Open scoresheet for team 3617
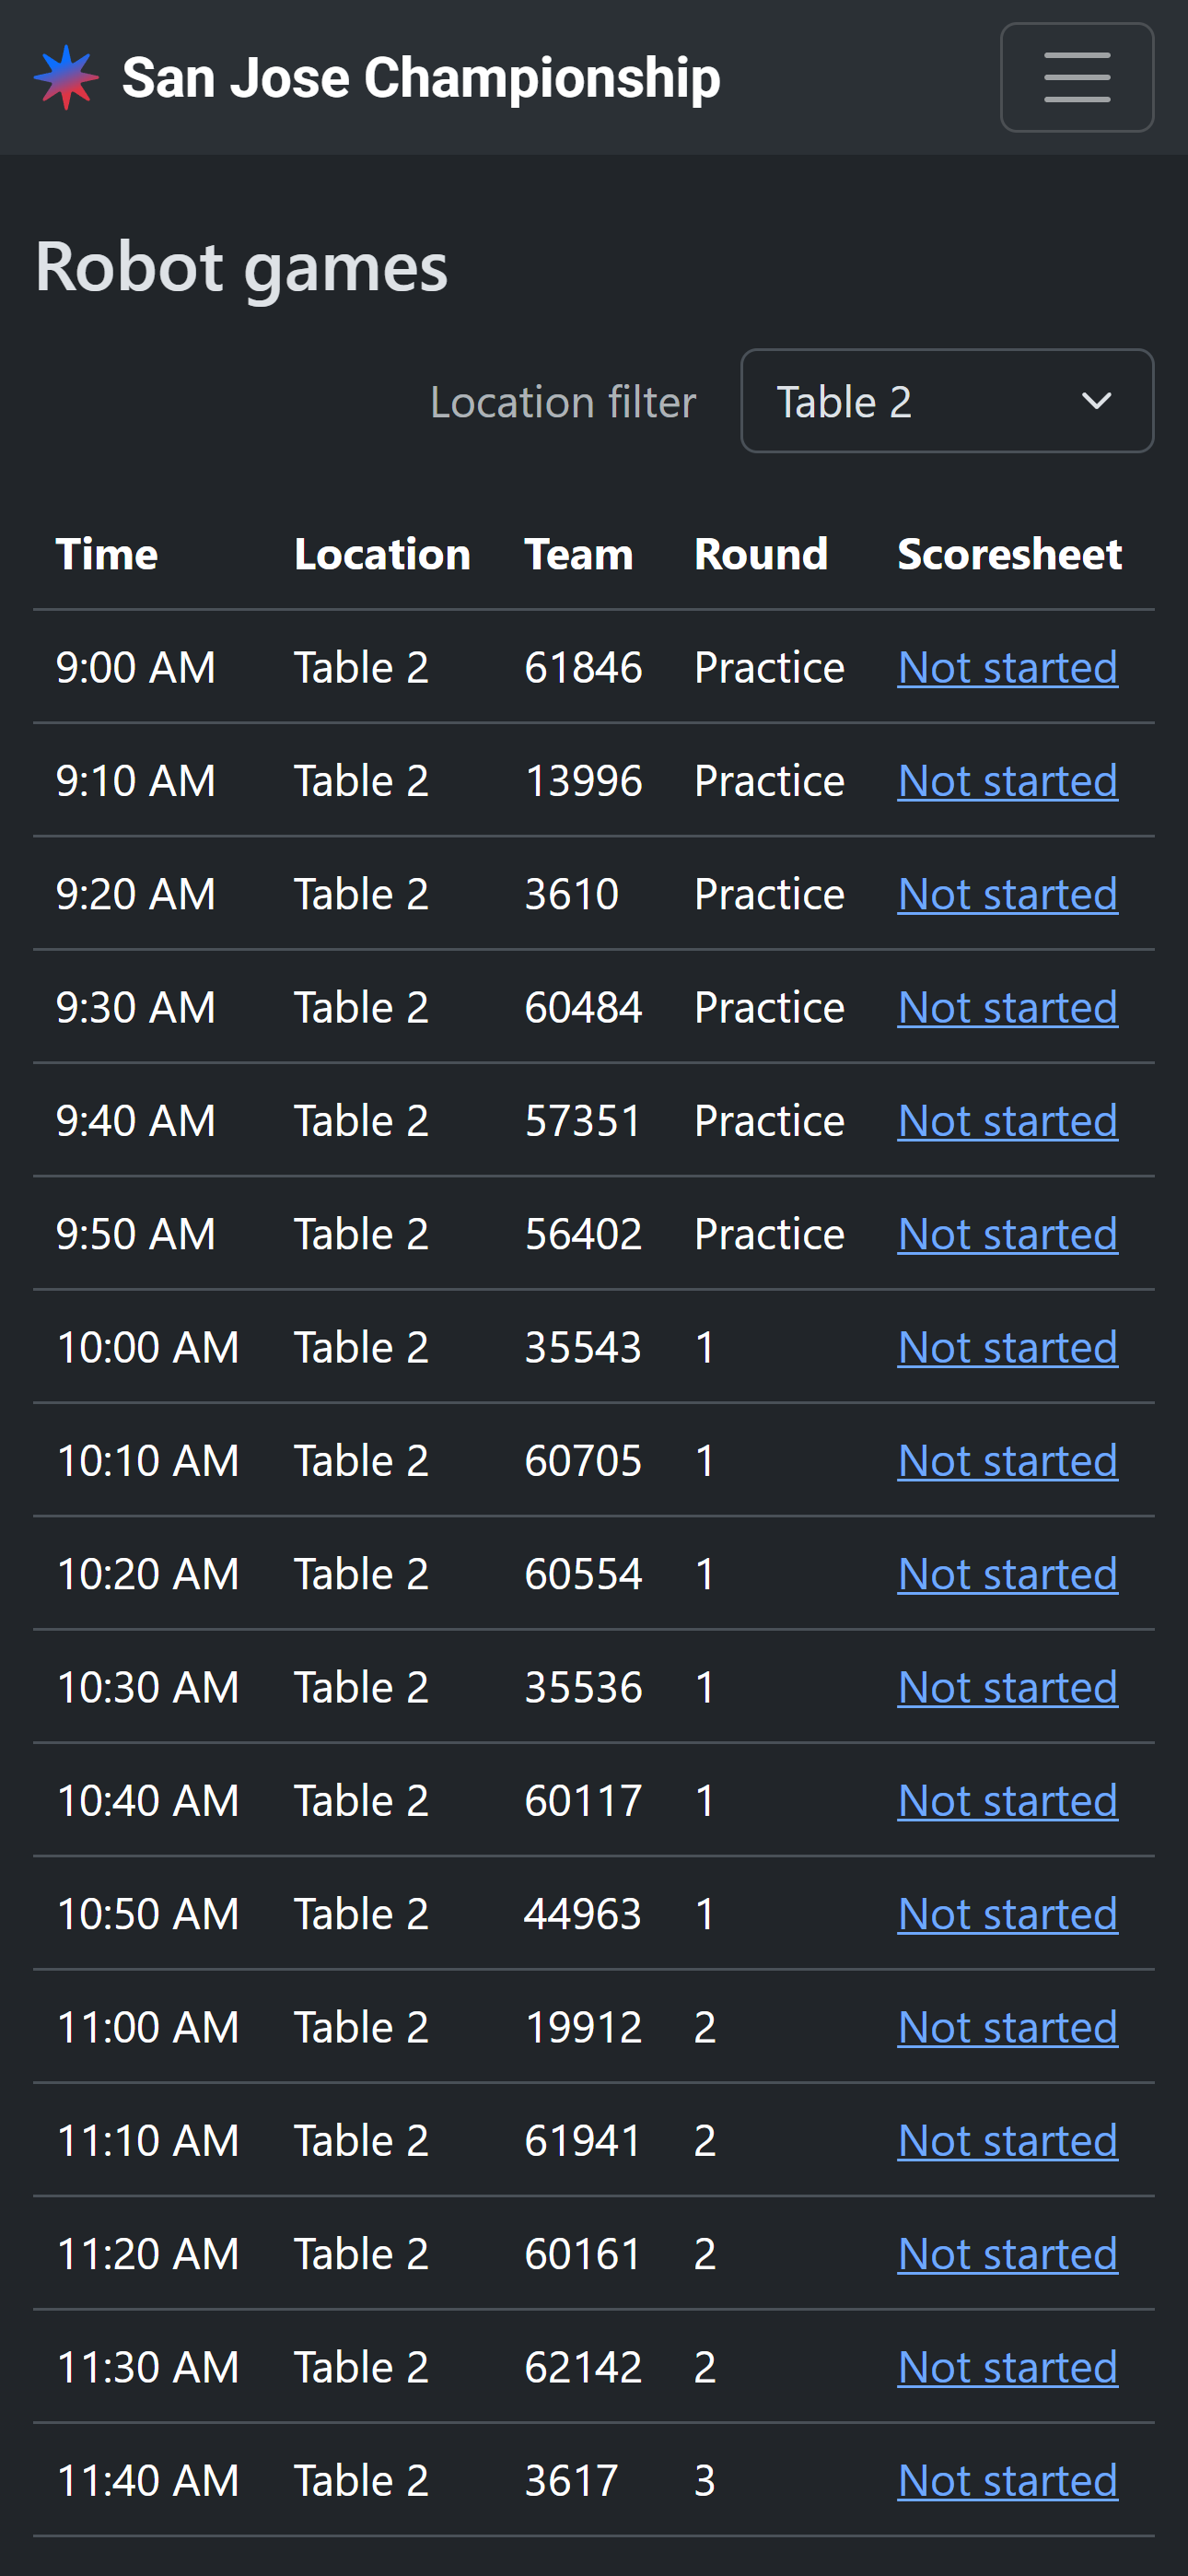The height and width of the screenshot is (2576, 1188). pos(1007,2481)
